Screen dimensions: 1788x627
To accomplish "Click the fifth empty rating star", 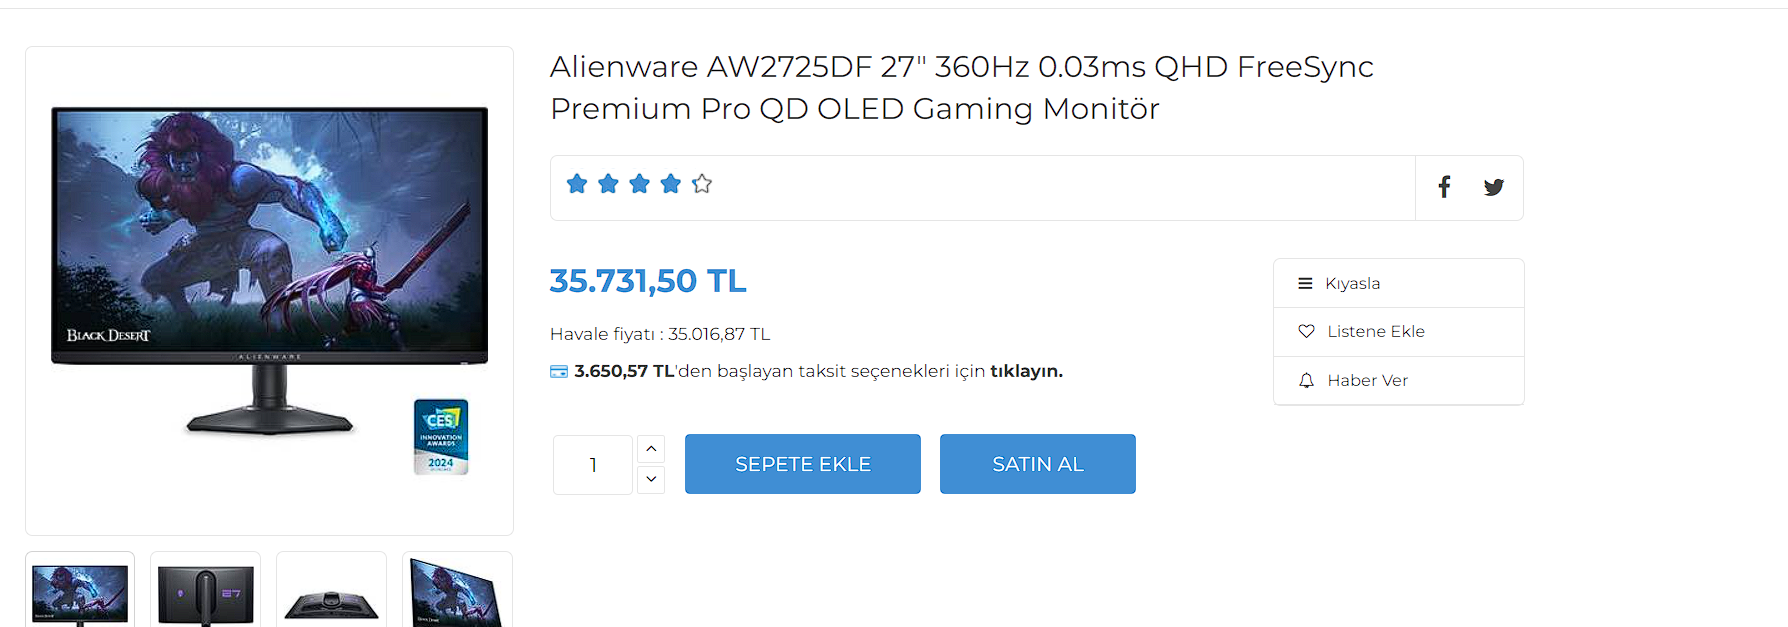I will click(702, 184).
